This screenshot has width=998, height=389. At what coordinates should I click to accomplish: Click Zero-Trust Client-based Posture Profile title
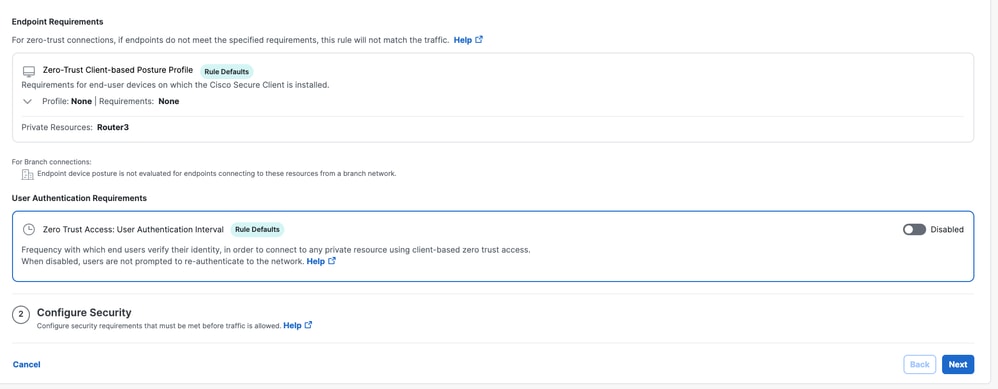118,70
